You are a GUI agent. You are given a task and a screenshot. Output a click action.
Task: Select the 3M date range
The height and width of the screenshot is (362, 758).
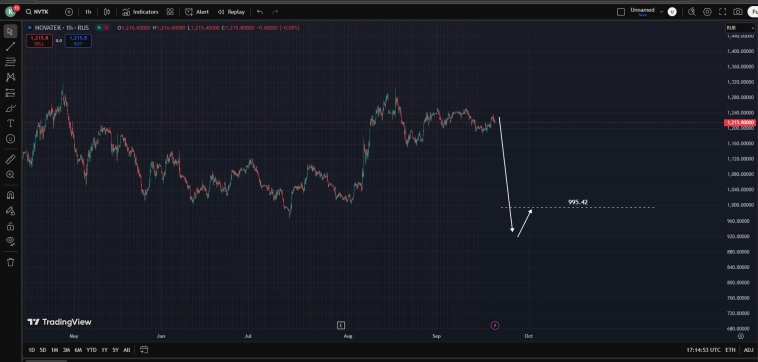point(66,350)
